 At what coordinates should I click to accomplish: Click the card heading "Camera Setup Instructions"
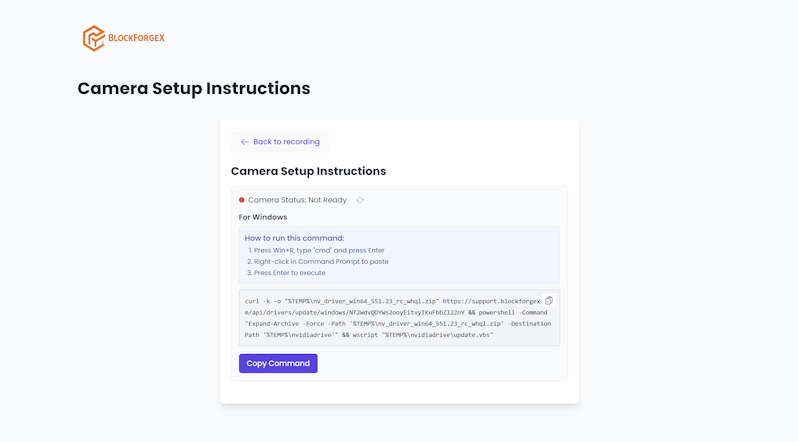pos(308,171)
